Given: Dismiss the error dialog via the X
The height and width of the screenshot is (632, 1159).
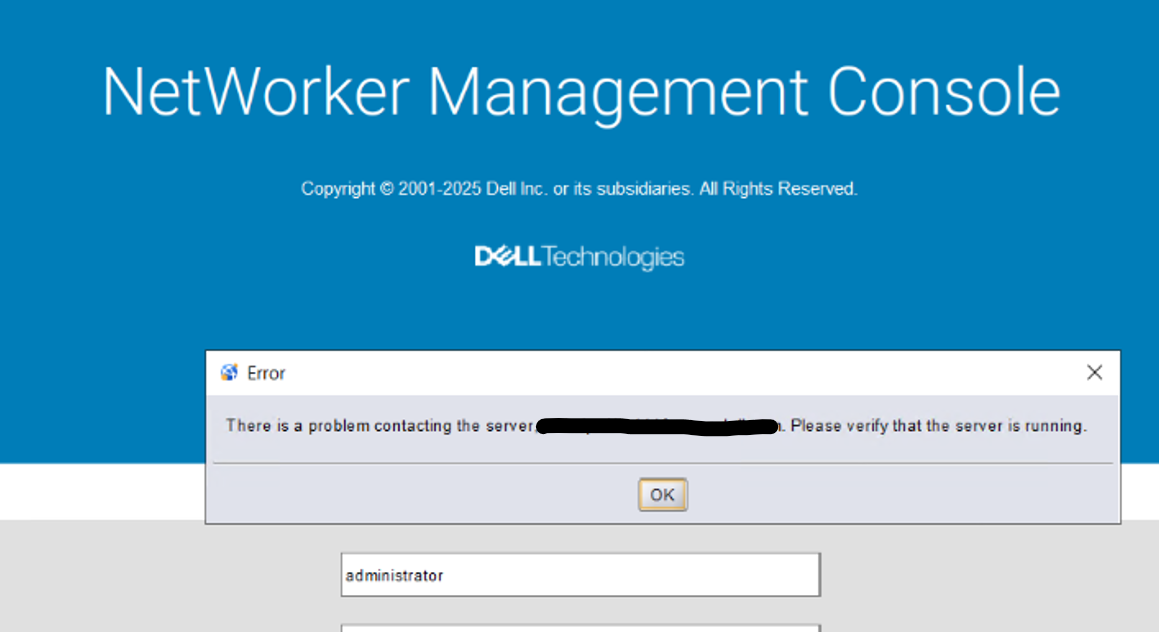Looking at the screenshot, I should click(x=1094, y=372).
